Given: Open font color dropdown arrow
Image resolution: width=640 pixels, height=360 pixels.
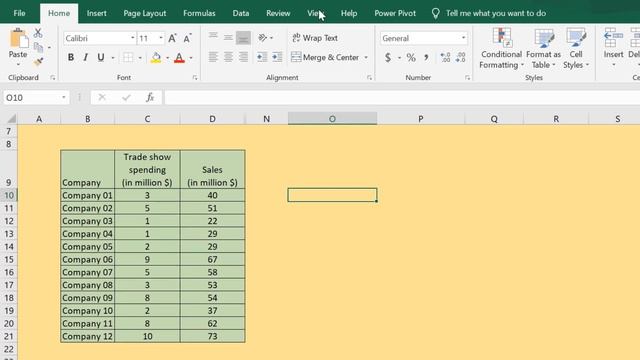Looking at the screenshot, I should (191, 58).
